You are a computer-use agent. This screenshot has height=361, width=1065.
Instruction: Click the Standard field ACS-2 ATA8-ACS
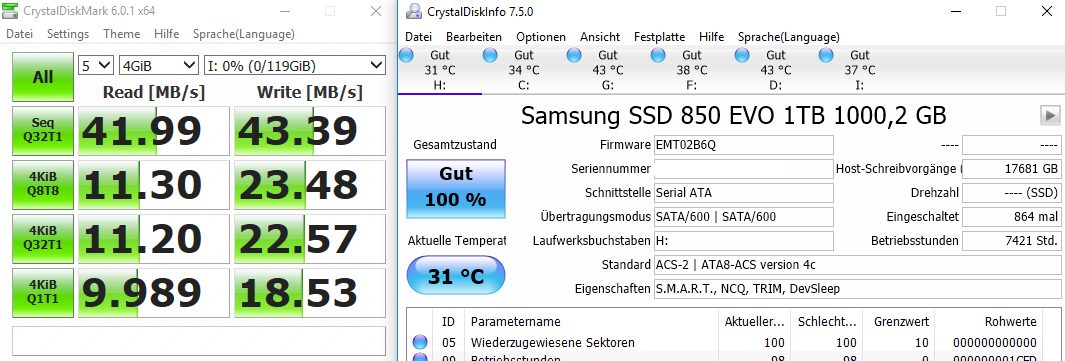(857, 265)
